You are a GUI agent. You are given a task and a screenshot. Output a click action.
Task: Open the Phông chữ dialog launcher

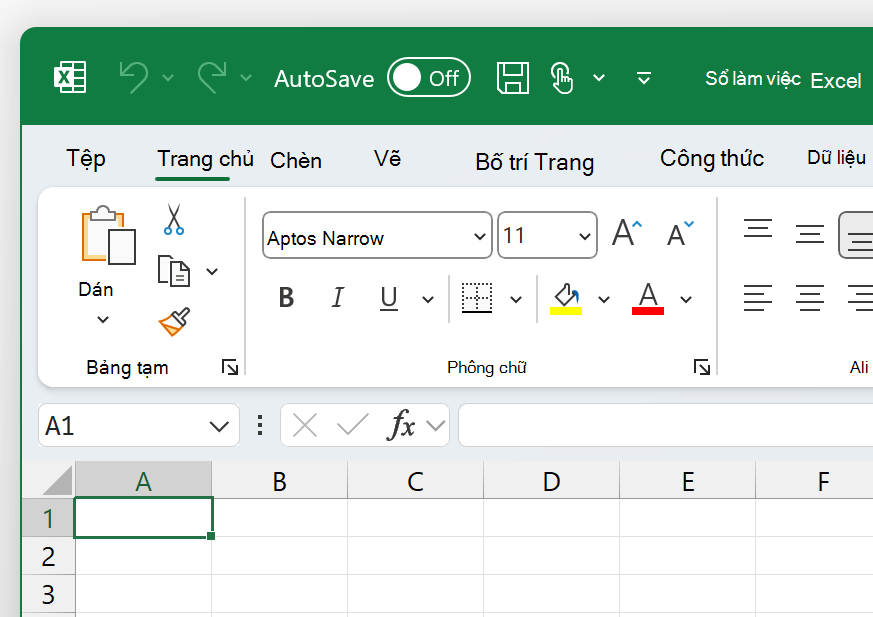pyautogui.click(x=702, y=367)
